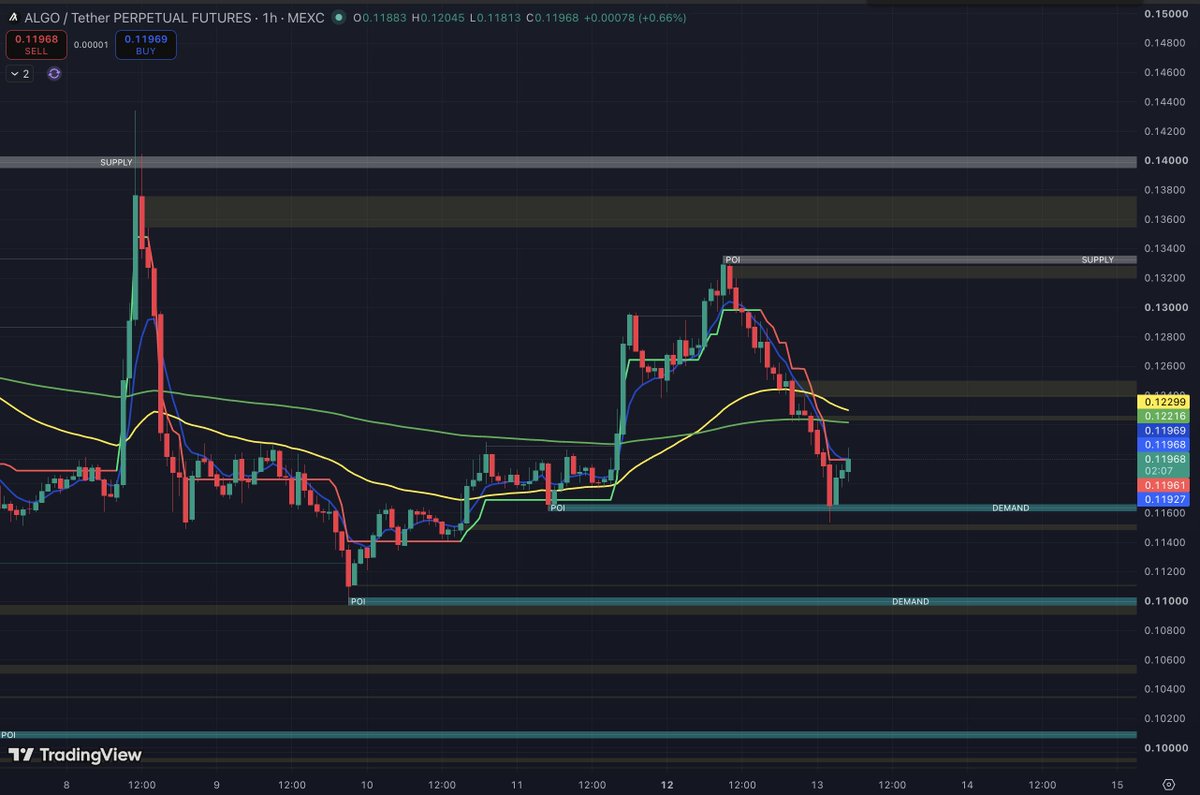The height and width of the screenshot is (795, 1200).
Task: Click the POI label on 0.11000 demand zone
Action: coord(358,602)
